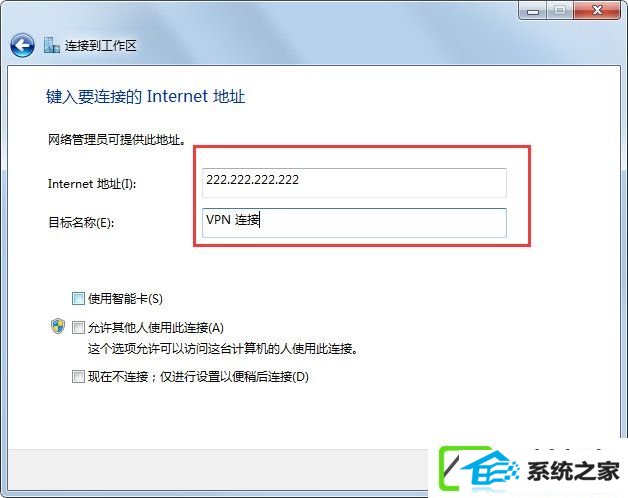The image size is (628, 498).
Task: Click the network workplace icon beside the title
Action: [52, 45]
